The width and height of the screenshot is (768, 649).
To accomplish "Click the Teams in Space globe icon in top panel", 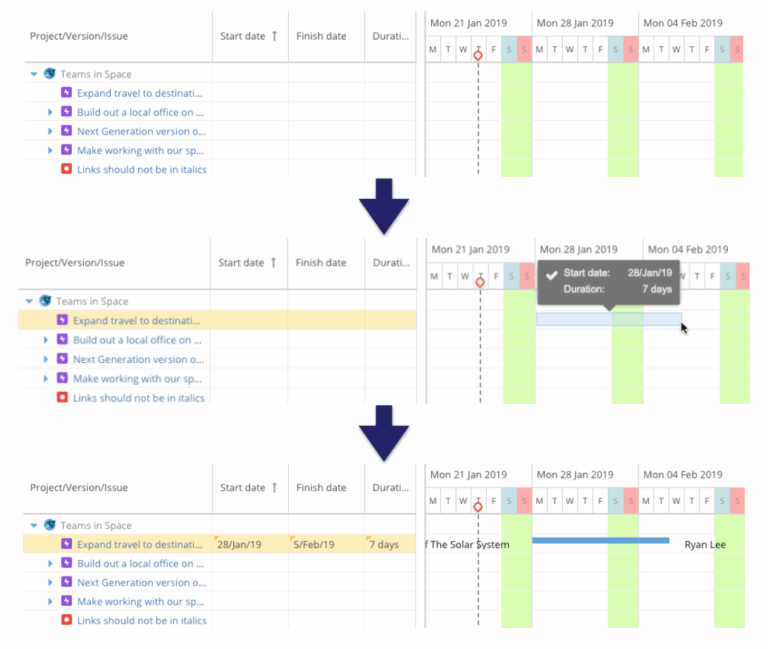I will click(50, 74).
